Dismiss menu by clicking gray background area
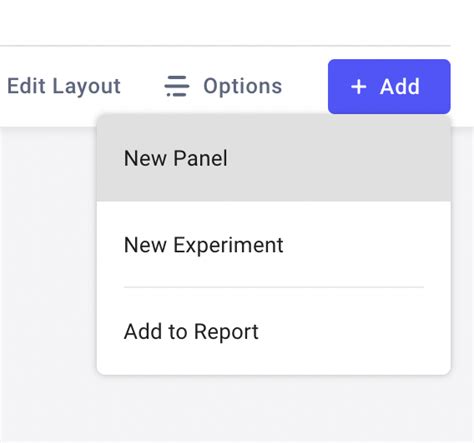 click(48, 267)
